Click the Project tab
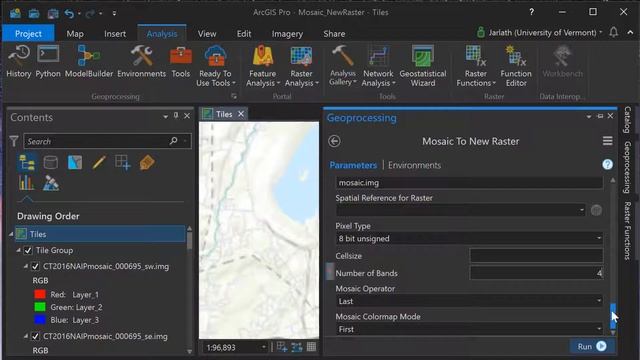Viewport: 640px width, 360px height. coord(28,33)
